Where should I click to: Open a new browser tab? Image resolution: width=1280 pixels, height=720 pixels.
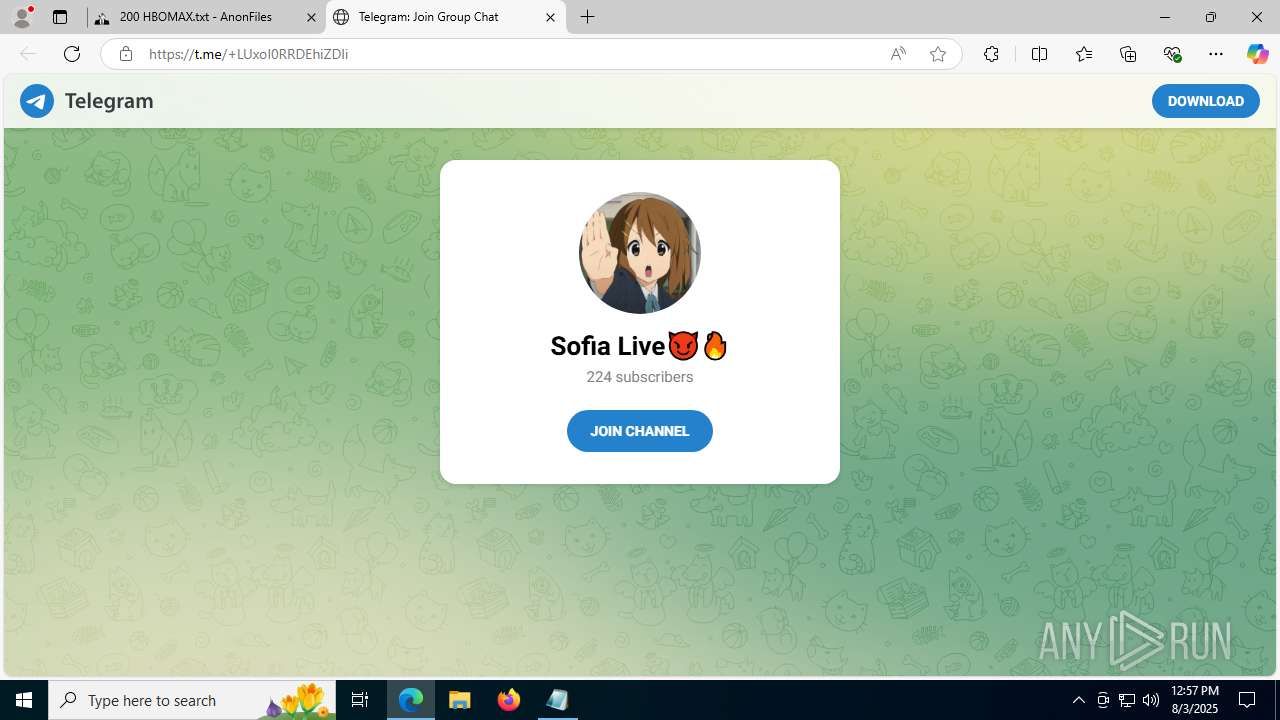(x=588, y=17)
